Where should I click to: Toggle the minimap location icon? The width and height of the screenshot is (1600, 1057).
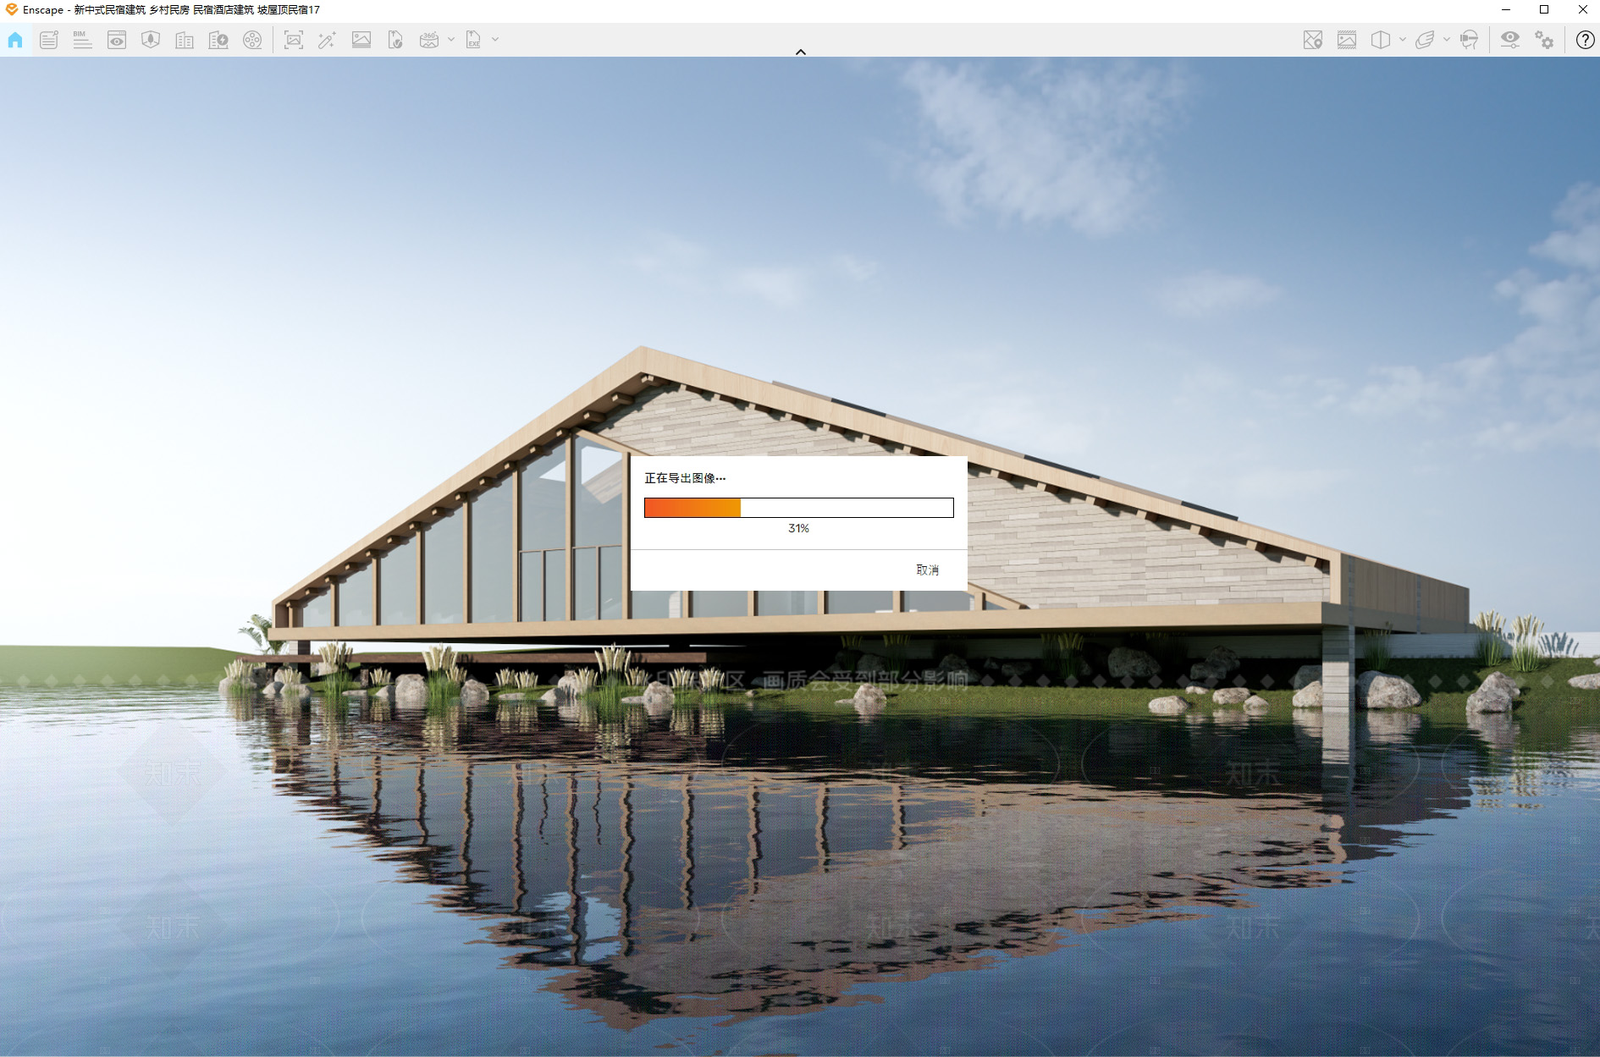coord(1313,40)
